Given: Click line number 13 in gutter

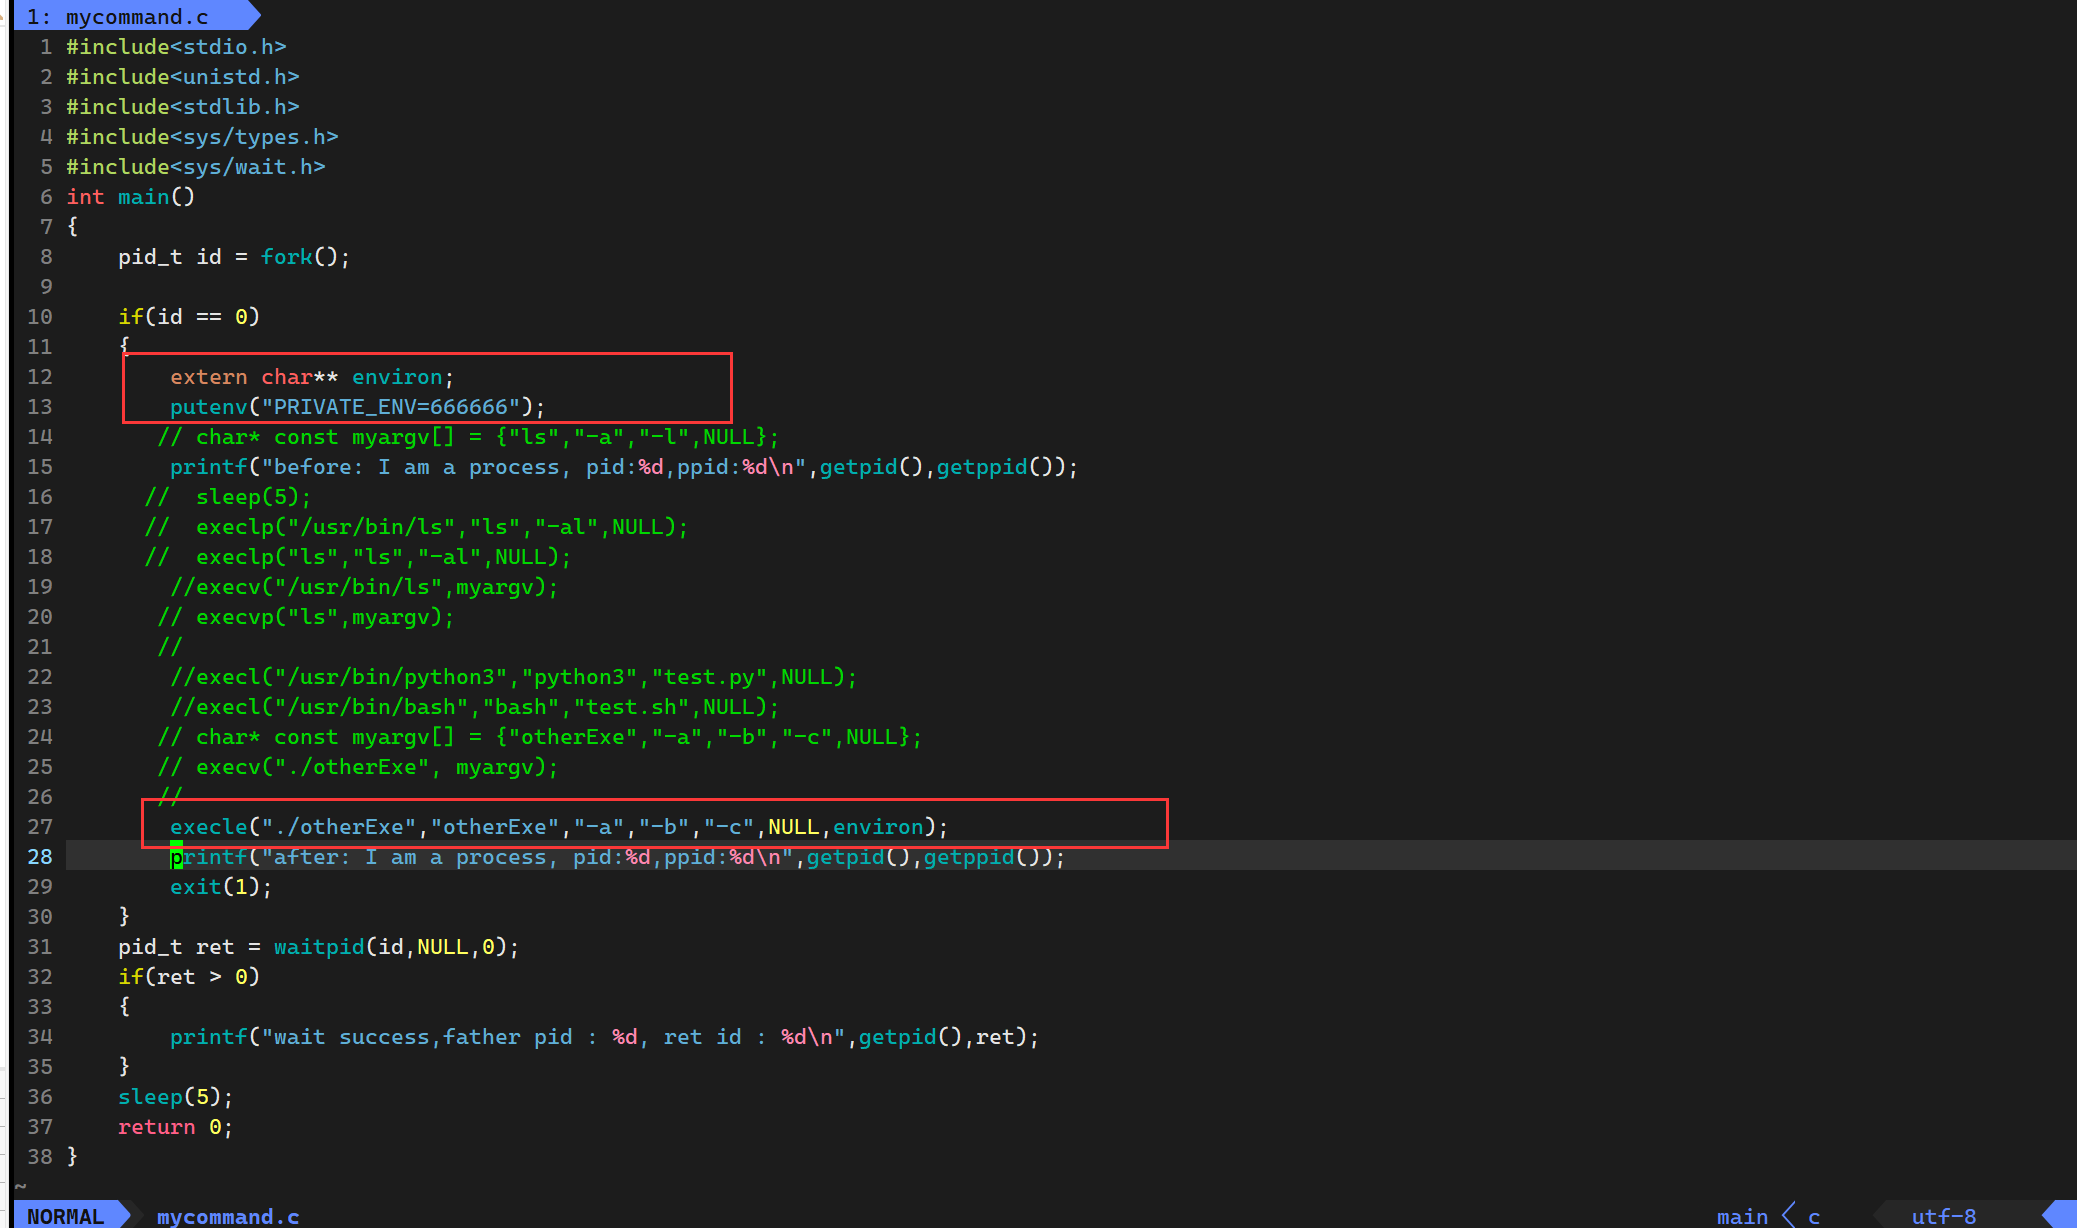Looking at the screenshot, I should point(40,407).
